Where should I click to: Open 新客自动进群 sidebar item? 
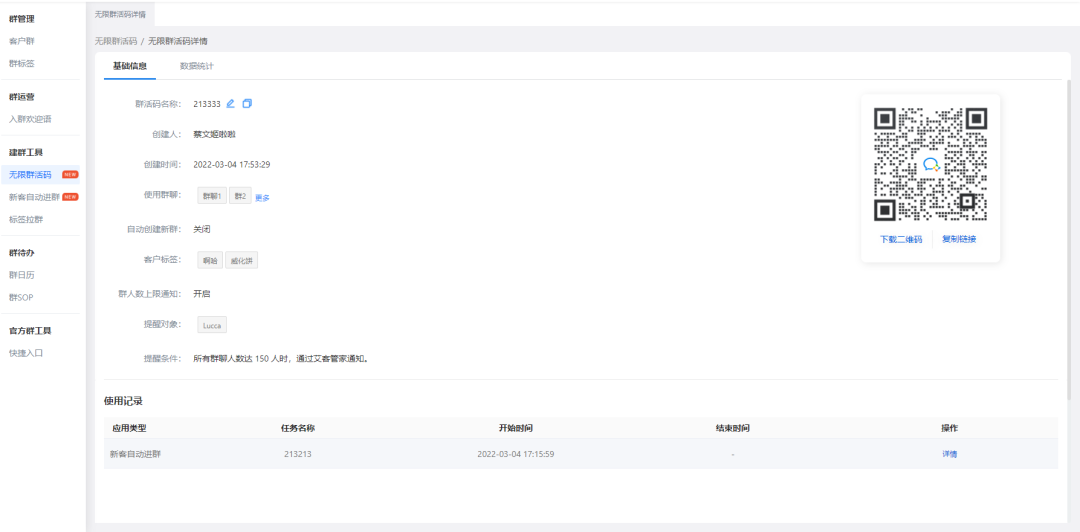[x=34, y=197]
